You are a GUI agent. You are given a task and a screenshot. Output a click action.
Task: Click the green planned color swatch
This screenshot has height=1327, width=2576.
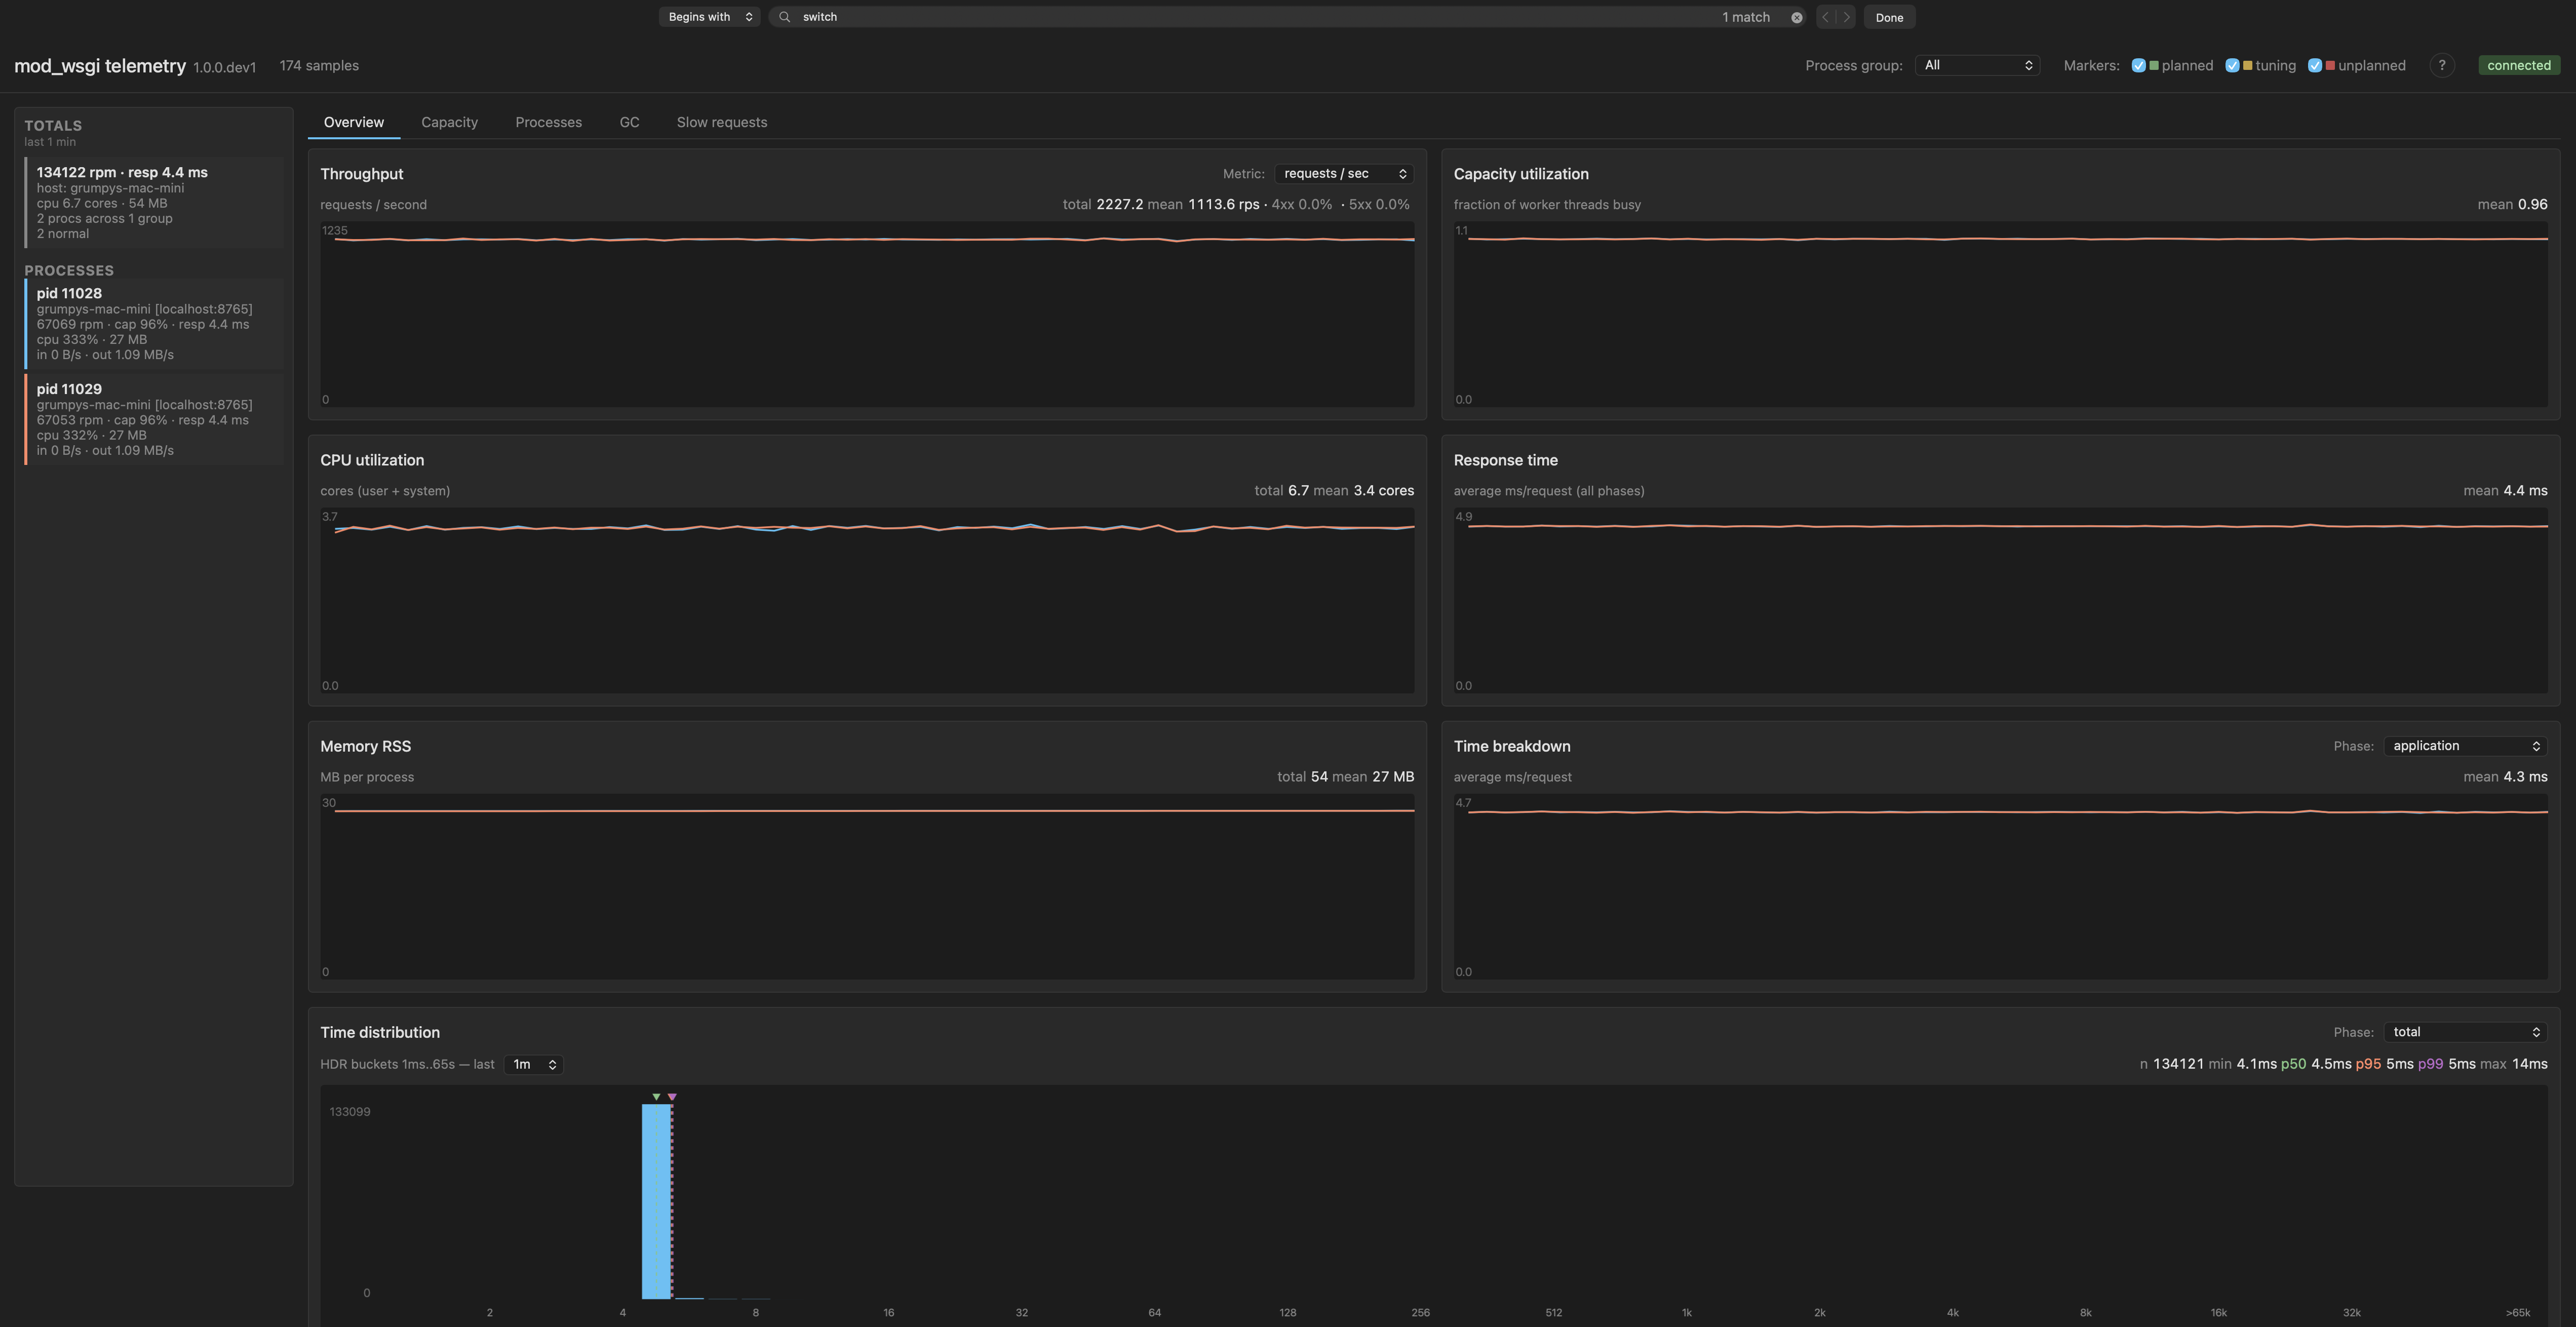(x=2153, y=65)
